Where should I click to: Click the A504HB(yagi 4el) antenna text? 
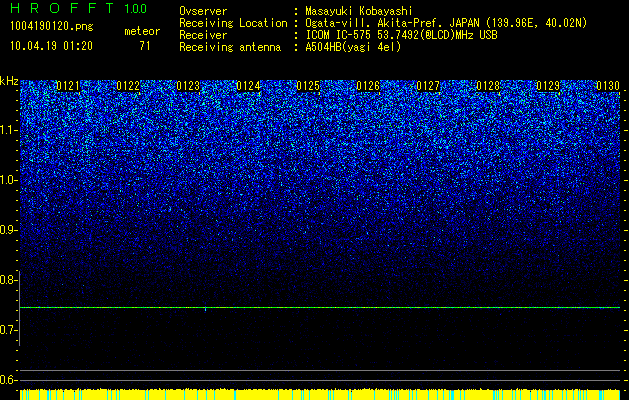(x=353, y=47)
